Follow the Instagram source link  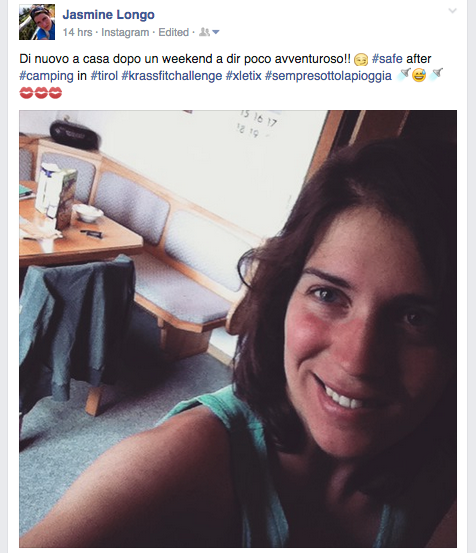(125, 32)
